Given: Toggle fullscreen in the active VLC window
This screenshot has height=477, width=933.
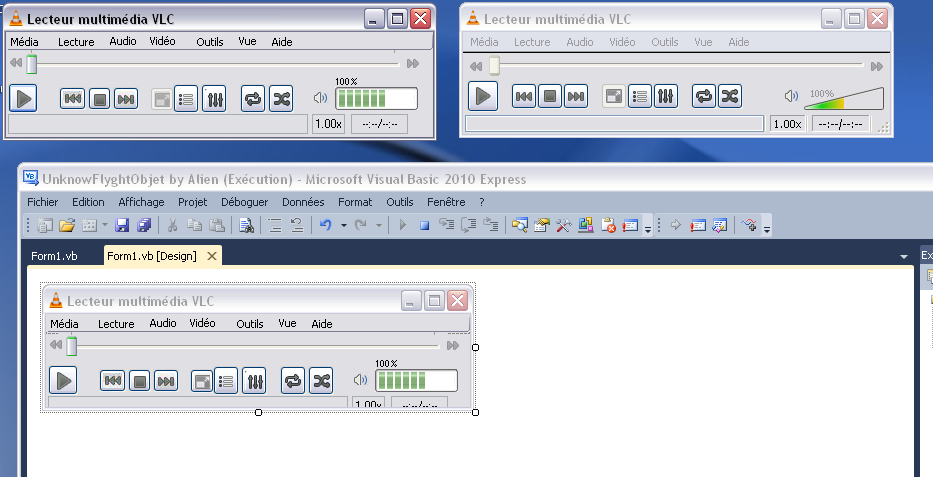Looking at the screenshot, I should coord(161,99).
